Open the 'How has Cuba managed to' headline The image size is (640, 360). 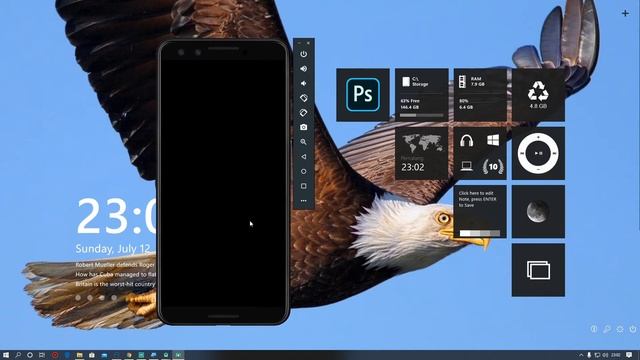click(115, 274)
